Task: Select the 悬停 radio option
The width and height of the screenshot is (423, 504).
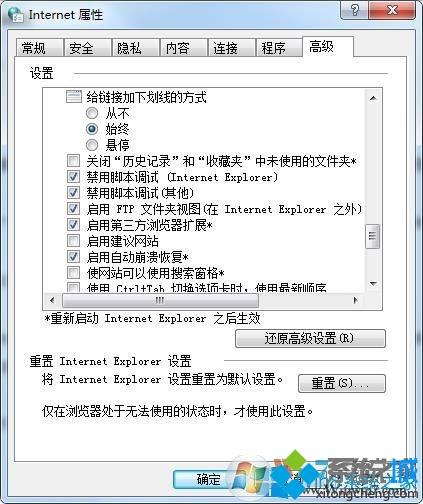Action: tap(92, 145)
